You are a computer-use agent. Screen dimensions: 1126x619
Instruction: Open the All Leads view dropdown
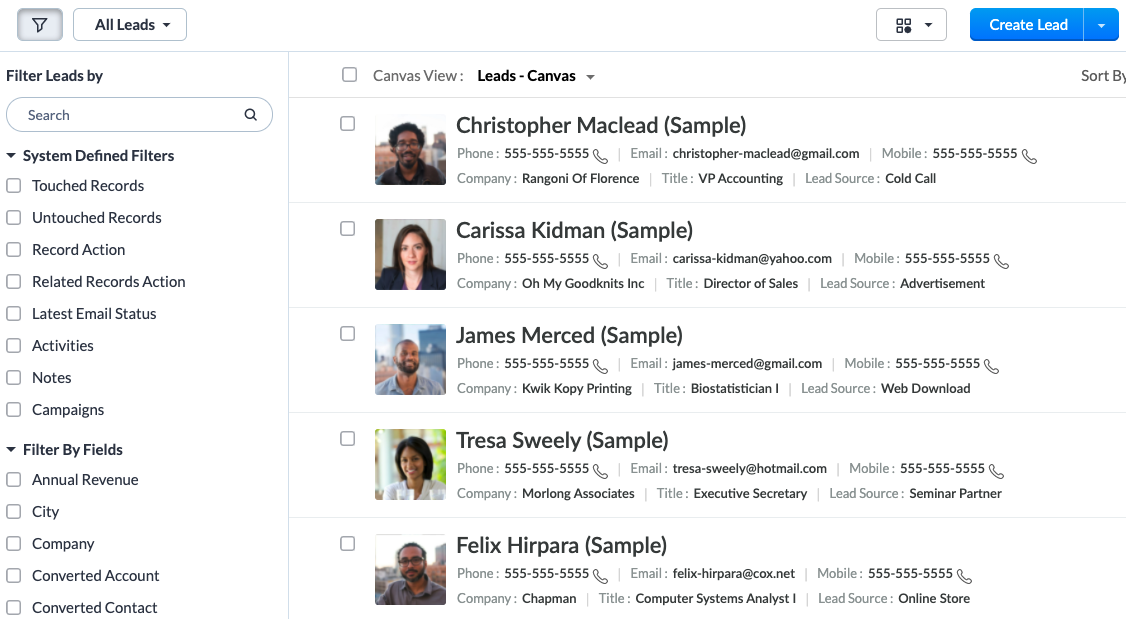coord(130,25)
